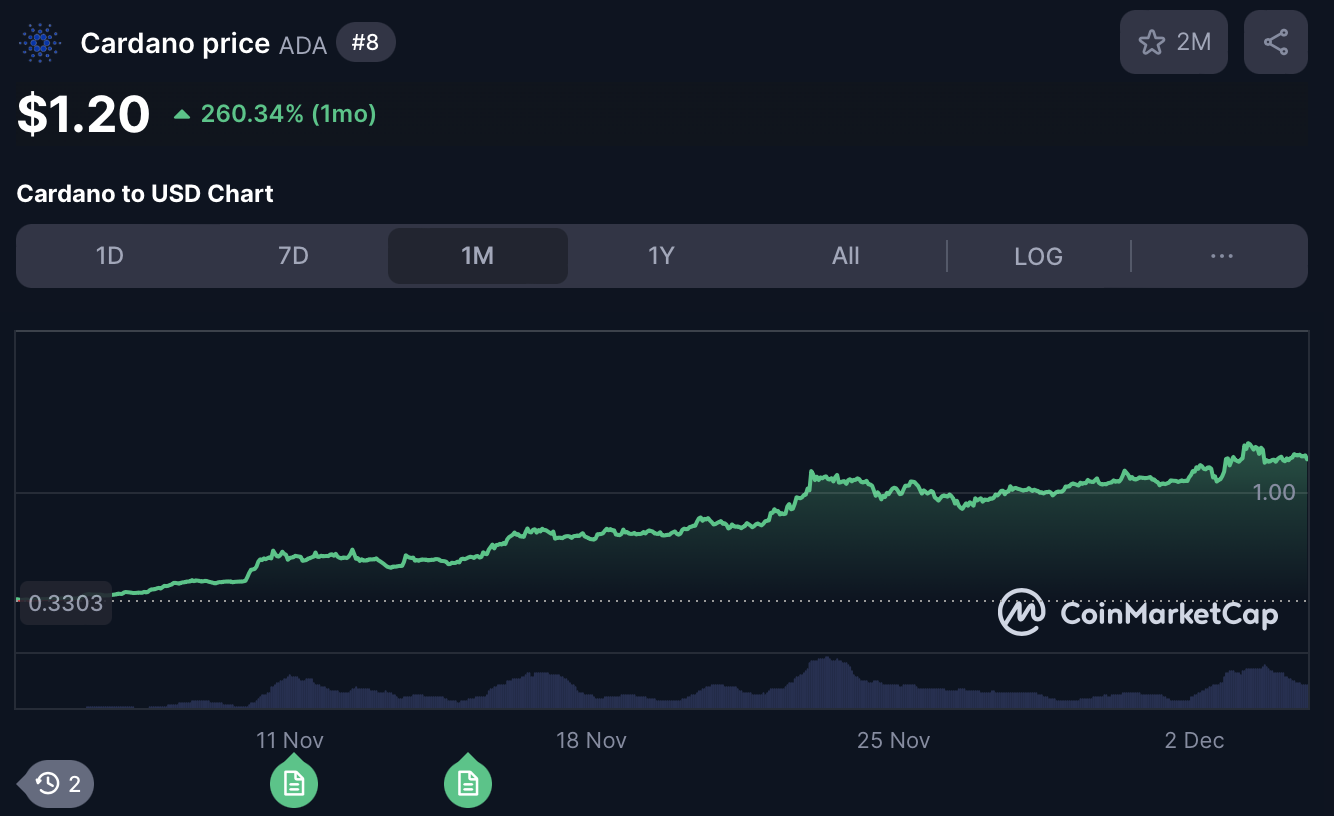
Task: Click the 2 Dec date label
Action: (x=1195, y=741)
